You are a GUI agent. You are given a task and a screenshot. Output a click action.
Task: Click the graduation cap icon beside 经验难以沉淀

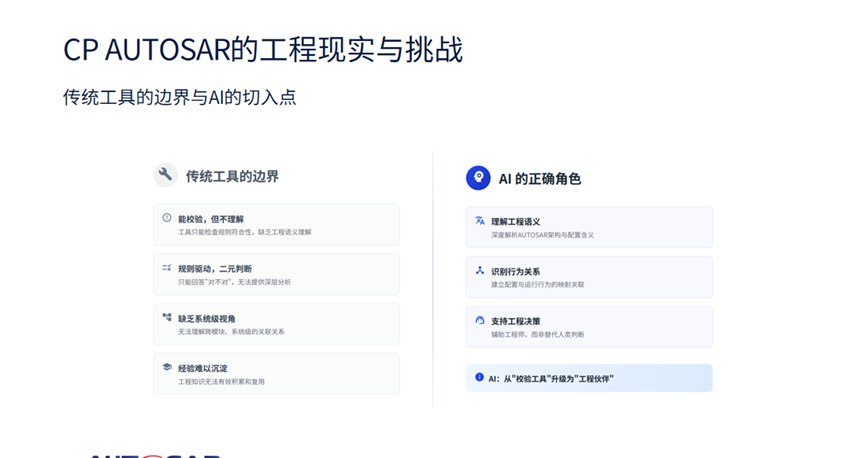click(x=167, y=367)
